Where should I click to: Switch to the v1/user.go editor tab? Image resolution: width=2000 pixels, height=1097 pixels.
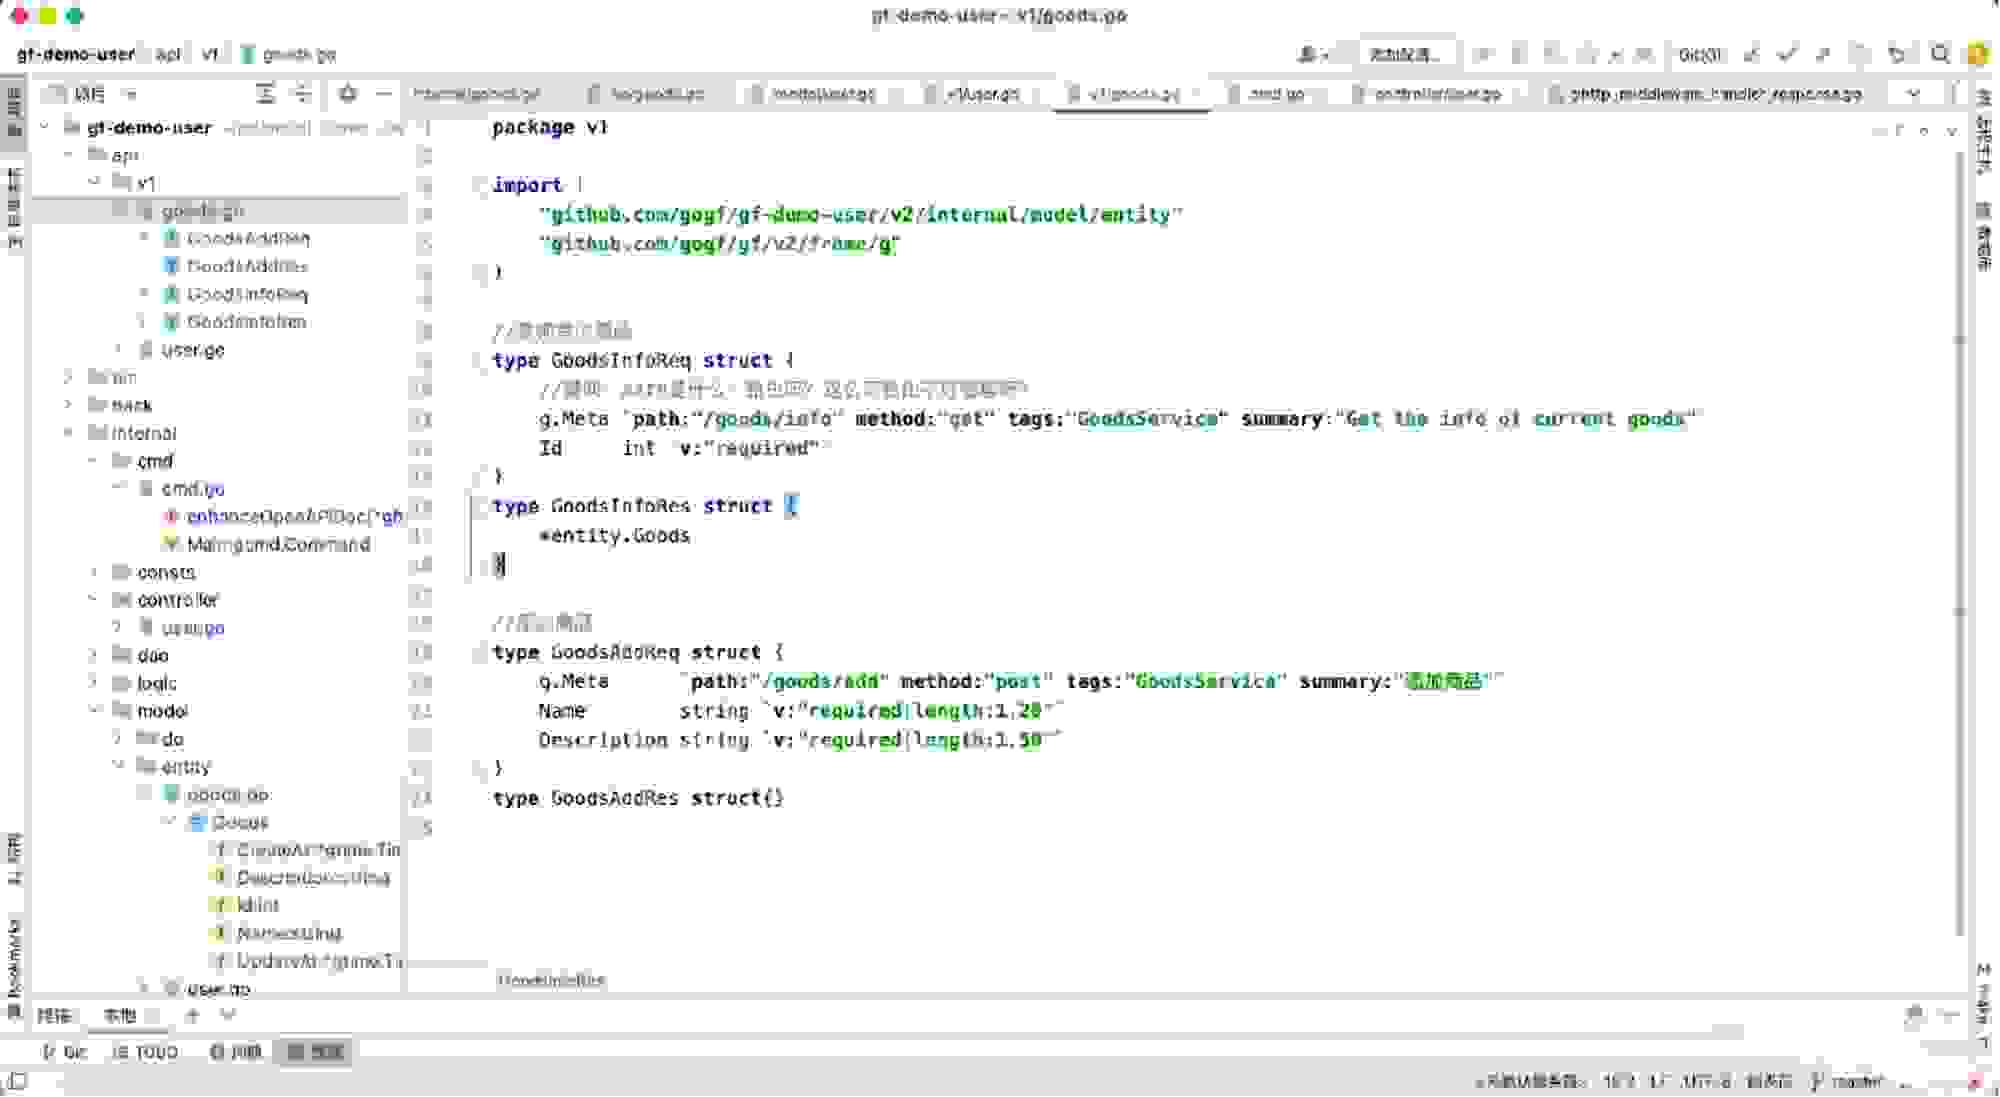(980, 93)
